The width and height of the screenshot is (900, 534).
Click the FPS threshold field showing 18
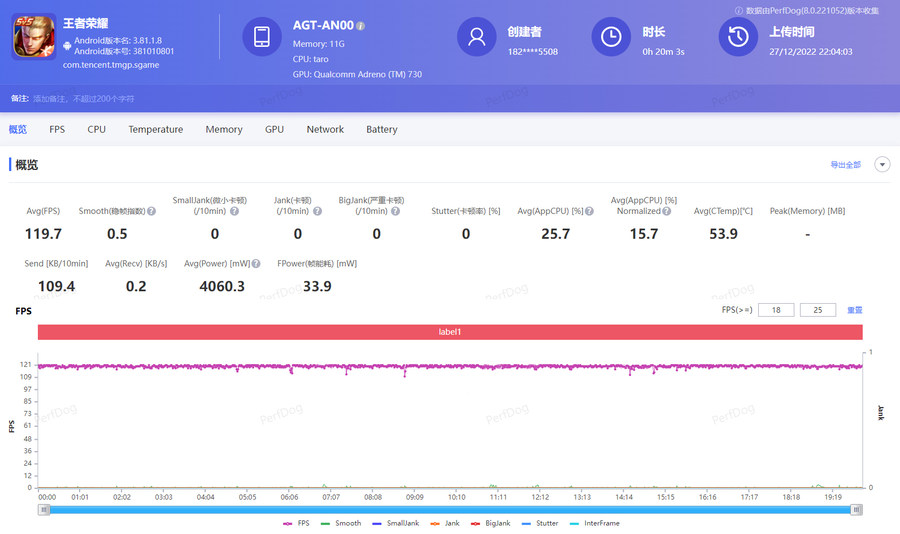[775, 310]
